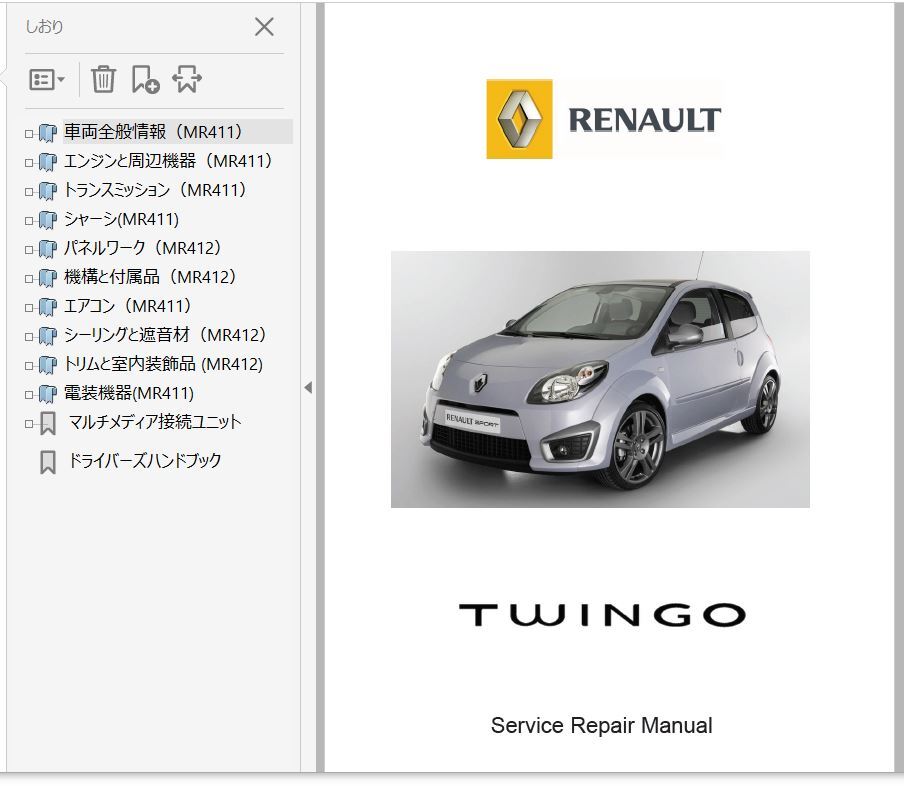Screen dimensions: 904x786
Task: Jump to トリムと室内装飾品 (MR412) bookmark
Action: pyautogui.click(x=163, y=364)
